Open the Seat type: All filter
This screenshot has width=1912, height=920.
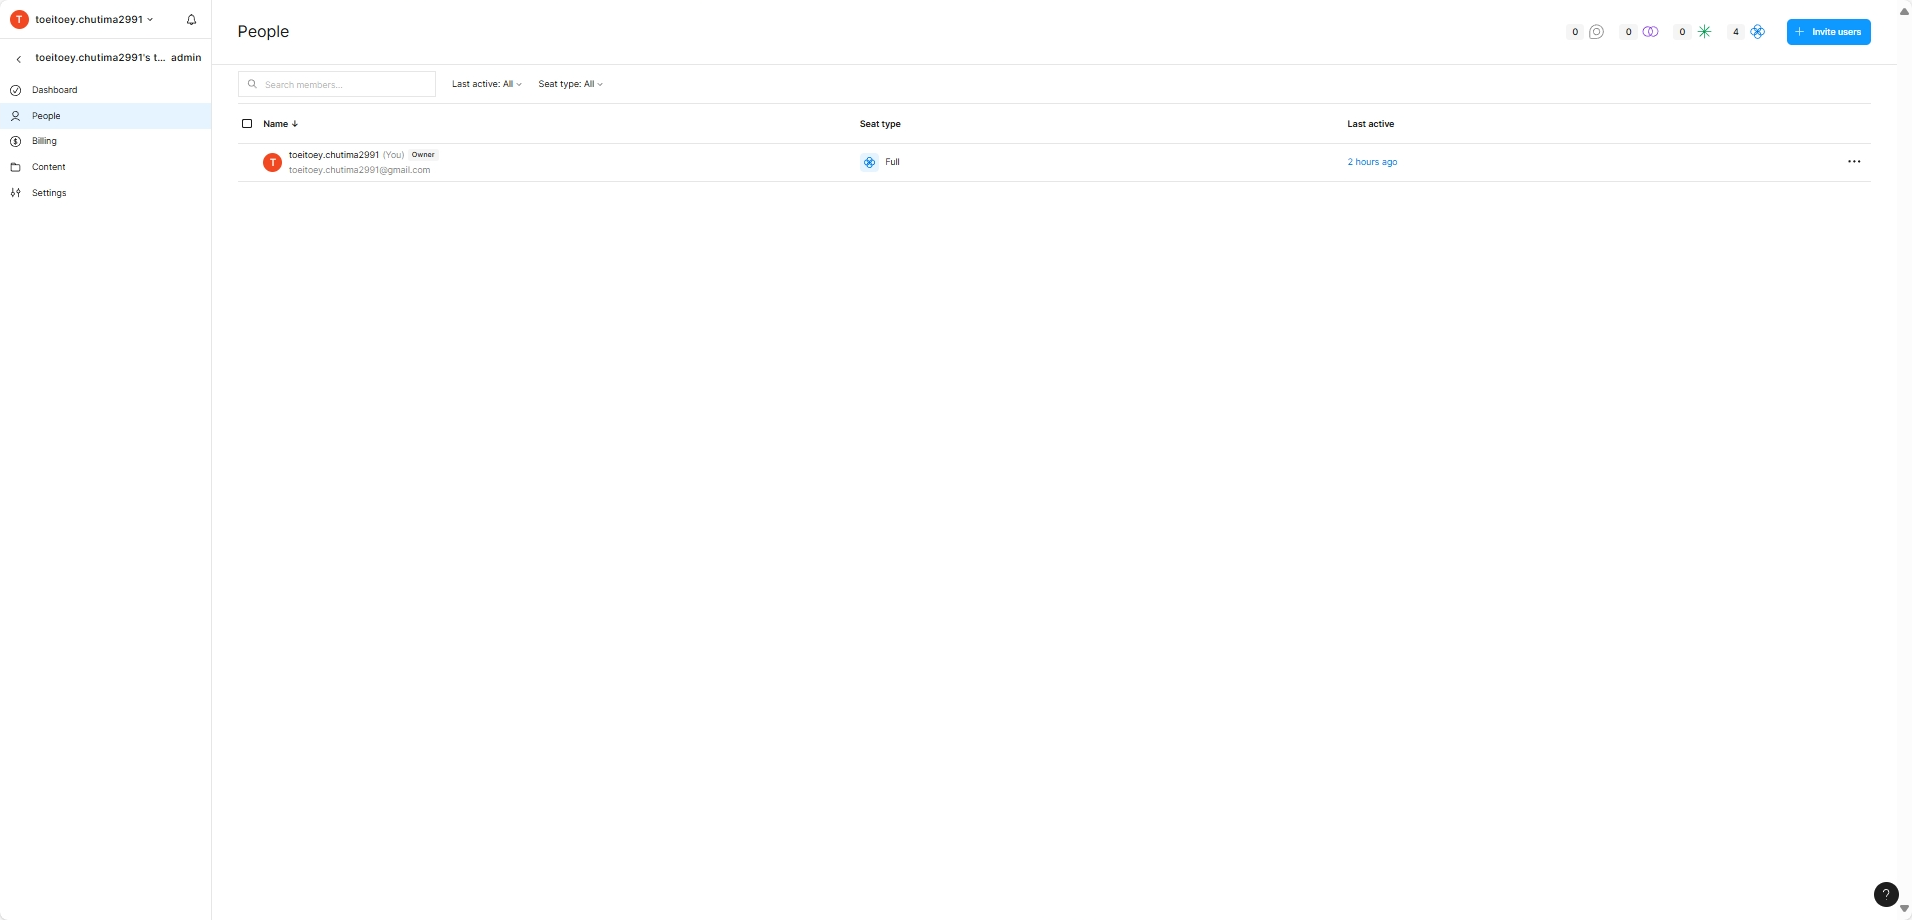[571, 84]
